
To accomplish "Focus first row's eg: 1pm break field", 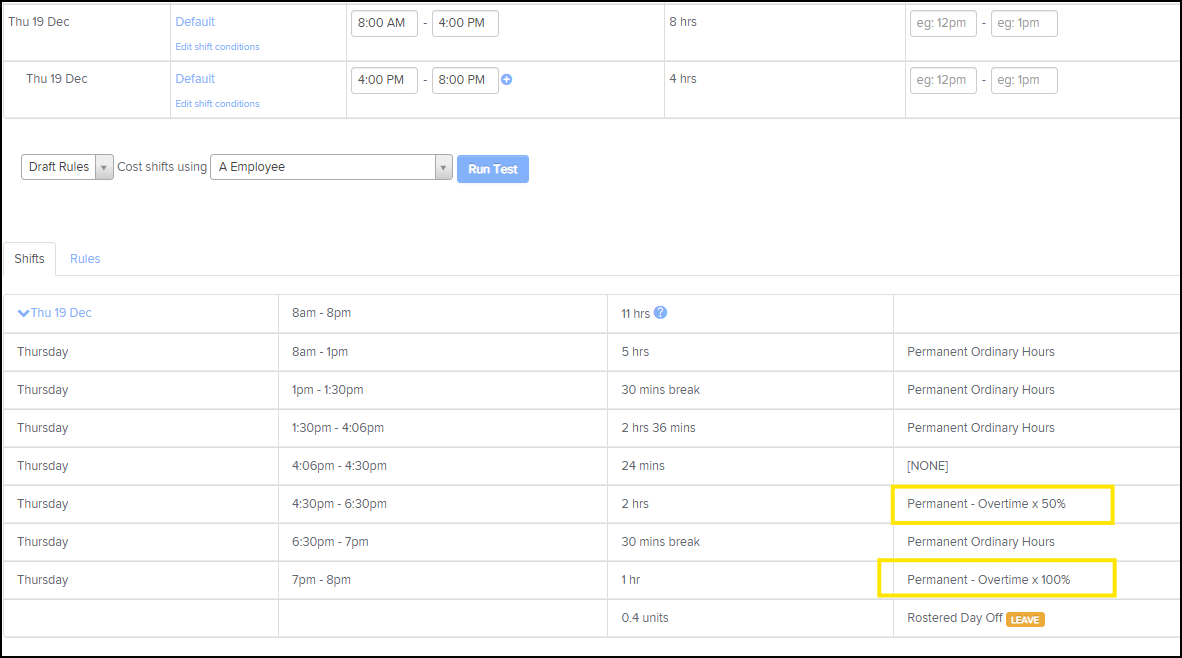I will point(1024,24).
